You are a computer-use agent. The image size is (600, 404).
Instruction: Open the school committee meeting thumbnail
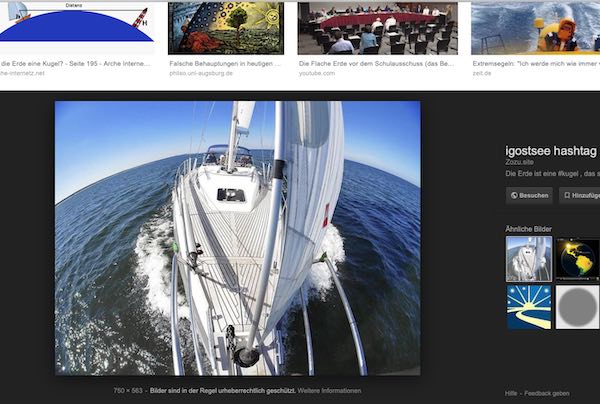click(x=377, y=28)
